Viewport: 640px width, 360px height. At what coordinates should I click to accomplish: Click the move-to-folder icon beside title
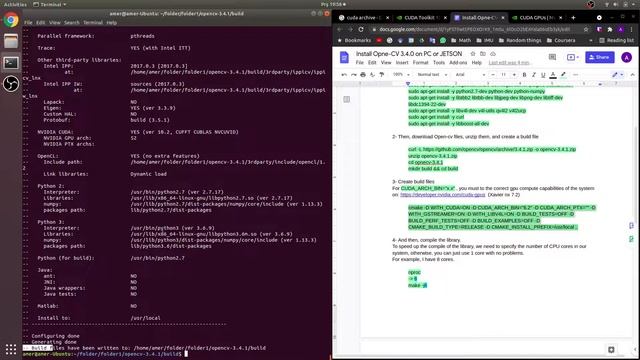(483, 54)
